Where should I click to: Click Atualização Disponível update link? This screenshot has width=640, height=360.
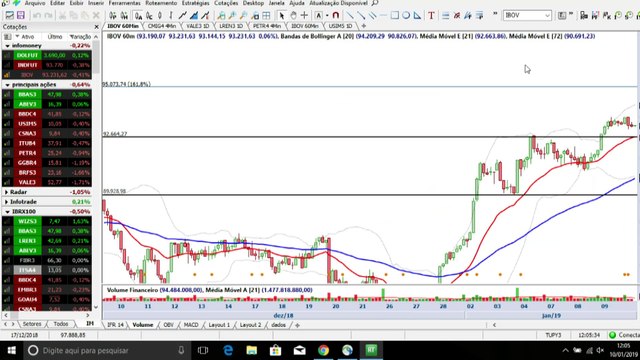[338, 3]
